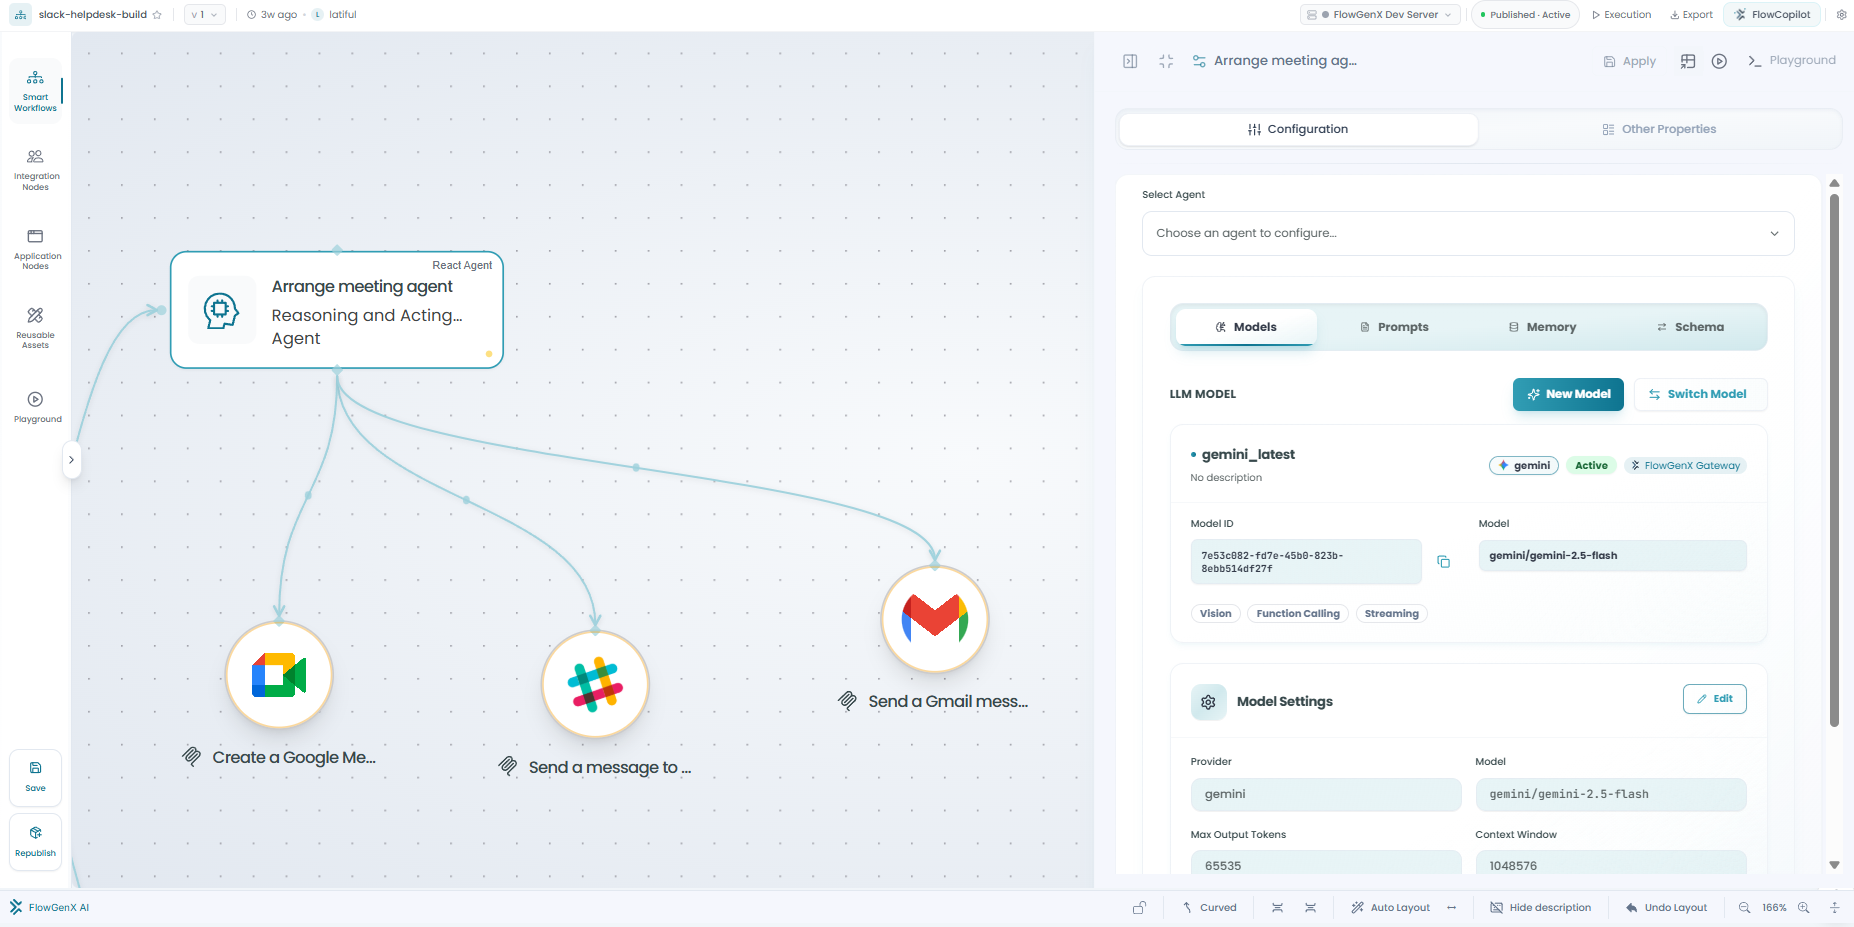Select the Arrange meeting agent node
Image resolution: width=1854 pixels, height=927 pixels.
(337, 310)
